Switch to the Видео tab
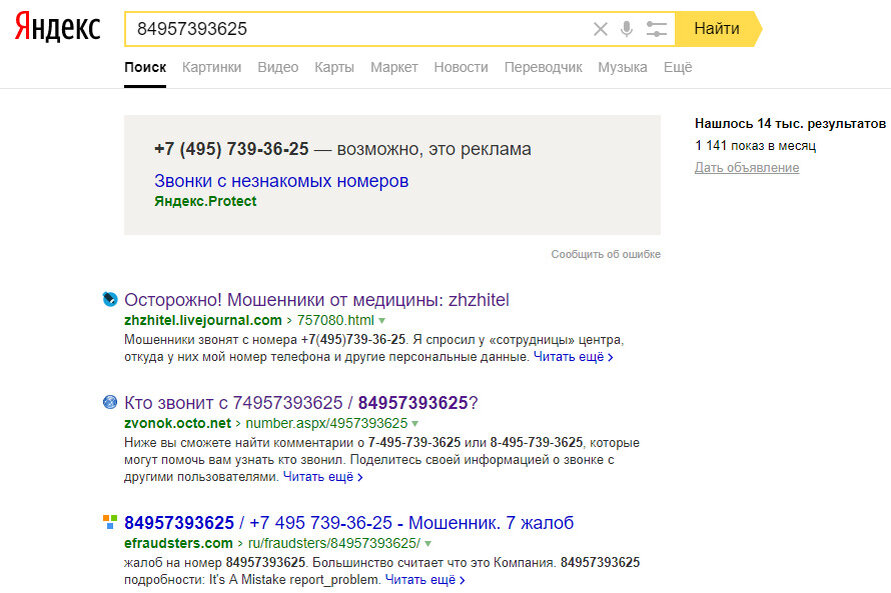This screenshot has width=891, height=593. pos(278,67)
